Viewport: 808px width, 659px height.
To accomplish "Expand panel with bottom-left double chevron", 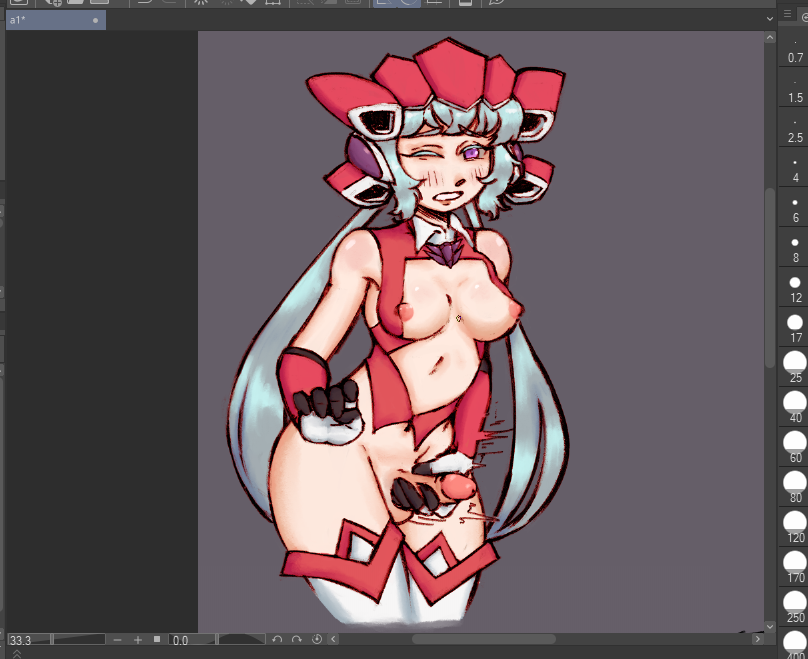I will [16, 654].
